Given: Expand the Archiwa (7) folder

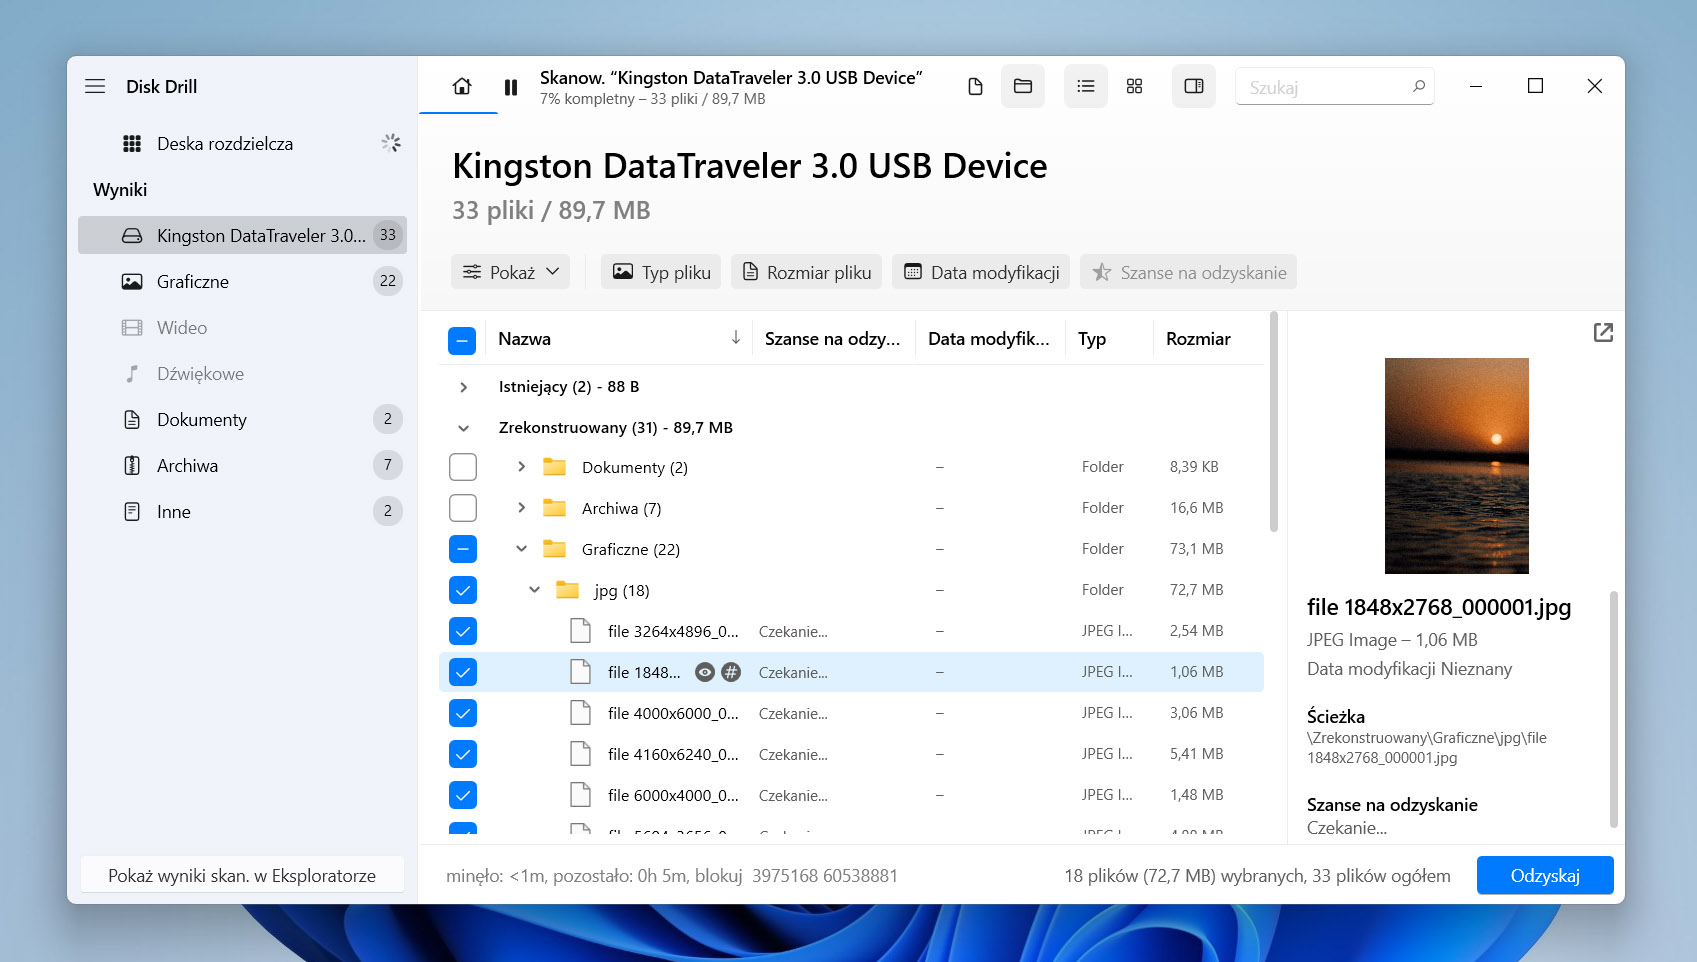Looking at the screenshot, I should point(521,508).
